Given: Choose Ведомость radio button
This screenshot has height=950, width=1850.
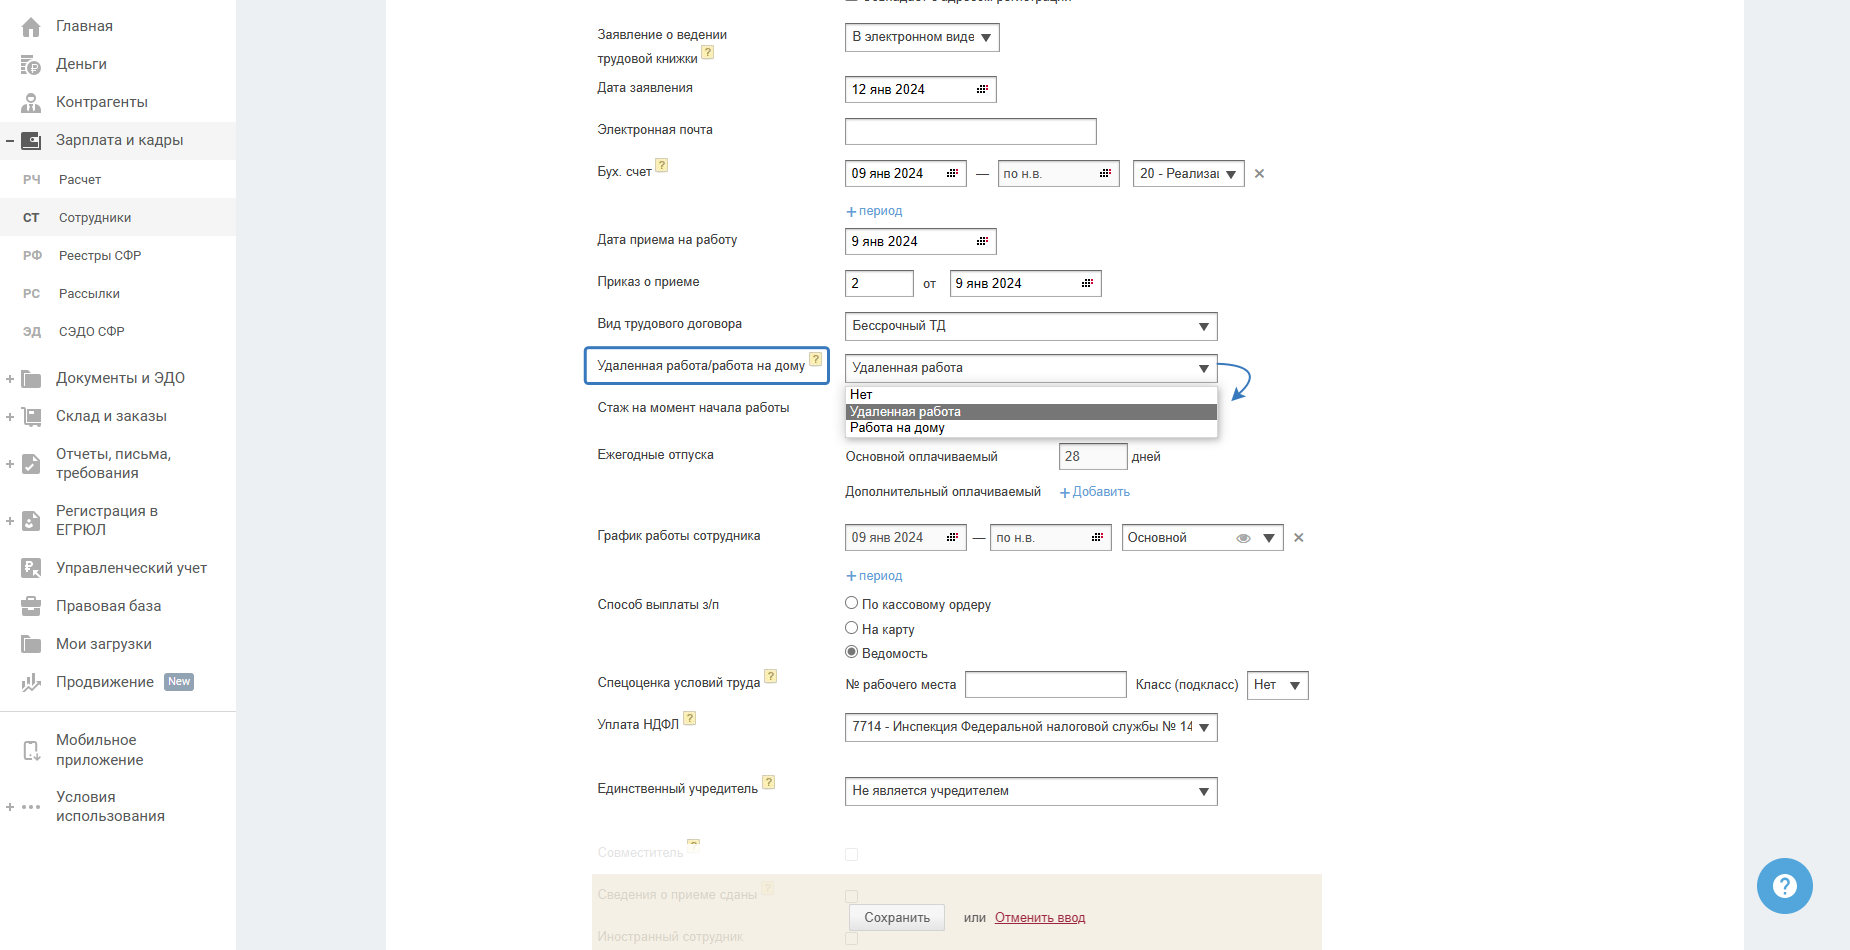Looking at the screenshot, I should (x=852, y=652).
